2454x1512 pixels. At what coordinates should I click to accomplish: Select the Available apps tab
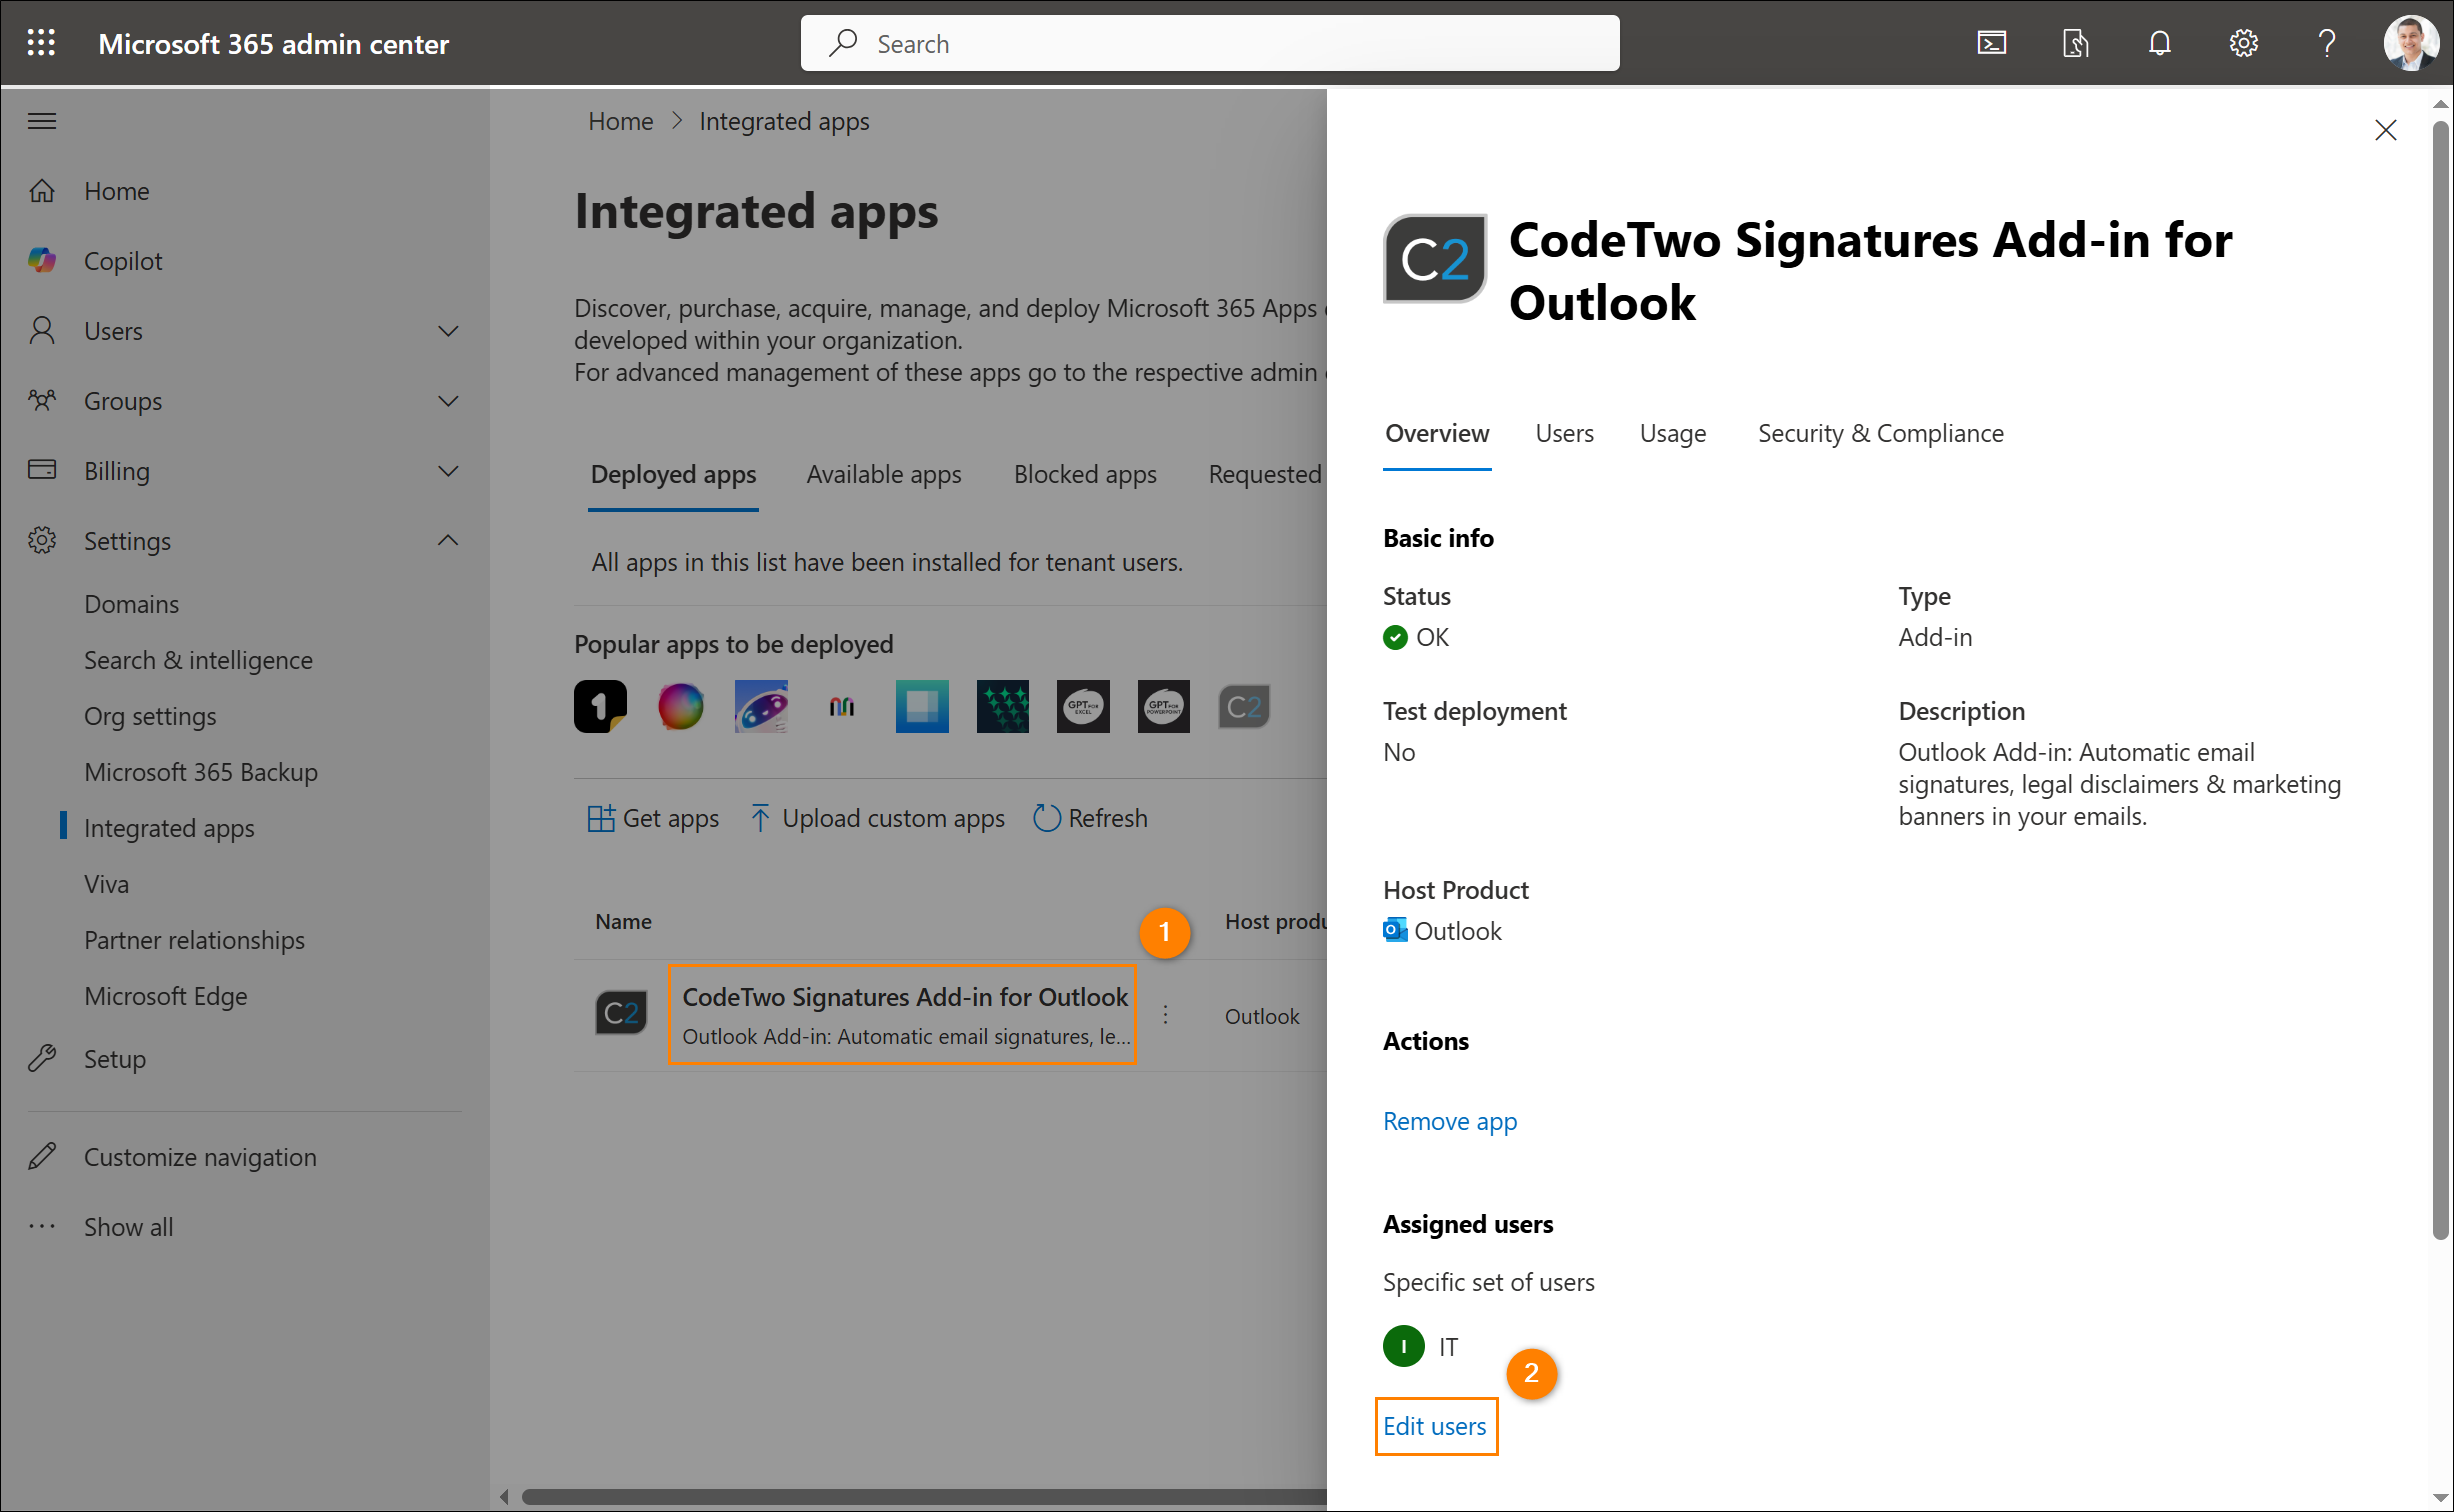point(884,474)
